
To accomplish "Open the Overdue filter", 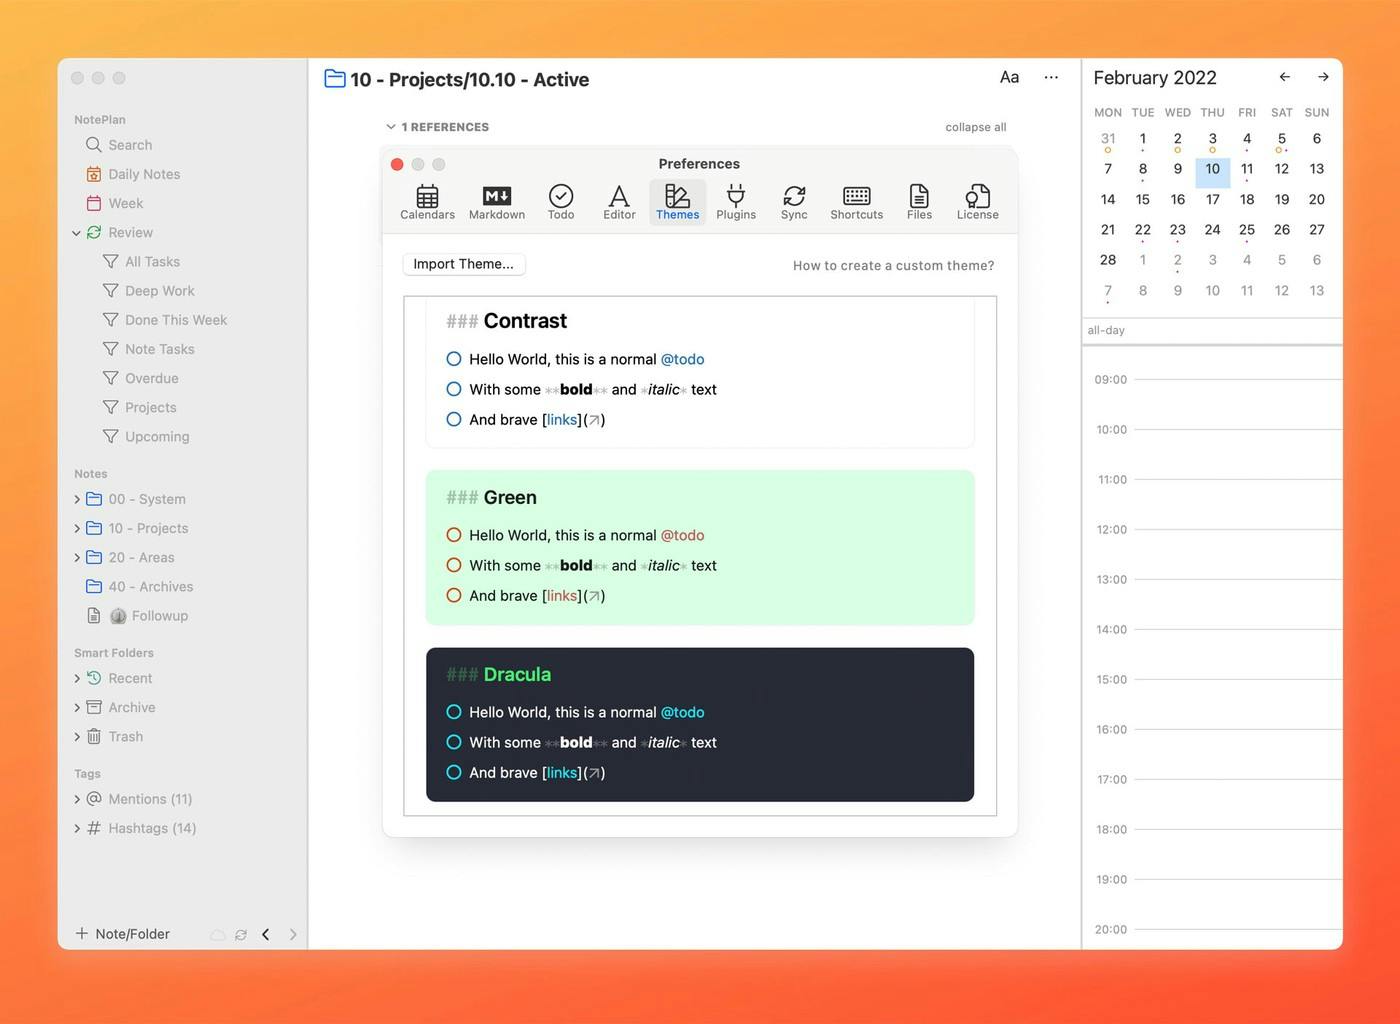I will click(140, 378).
